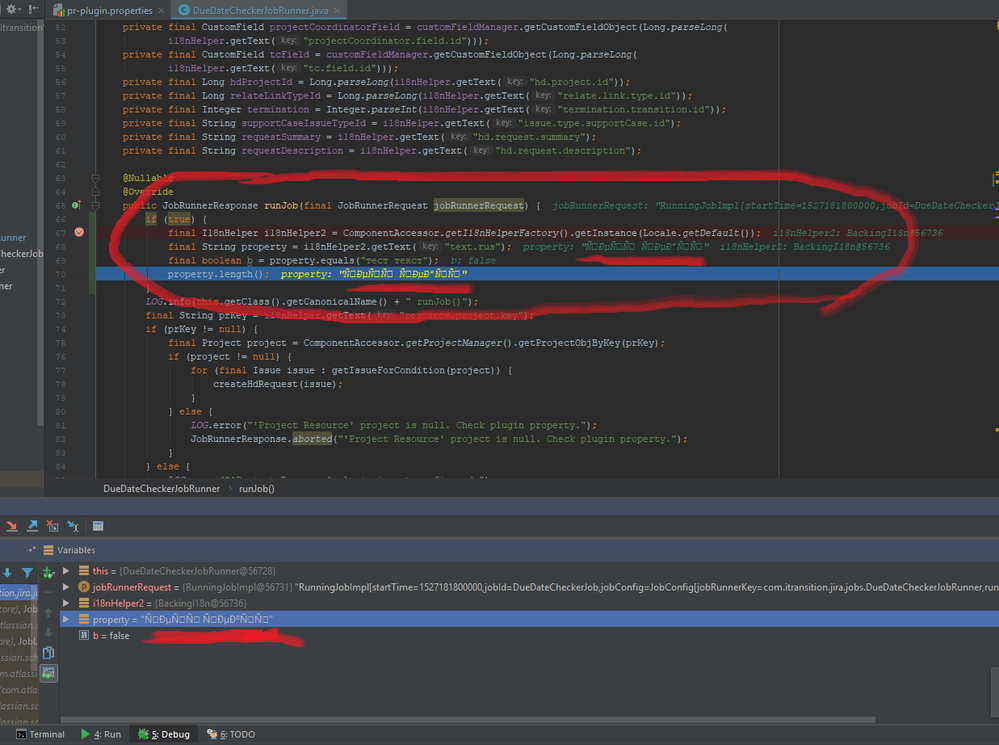Screen dimensions: 999x745
Task: Click the blue down-arrow frames navigation icon
Action: 8,572
